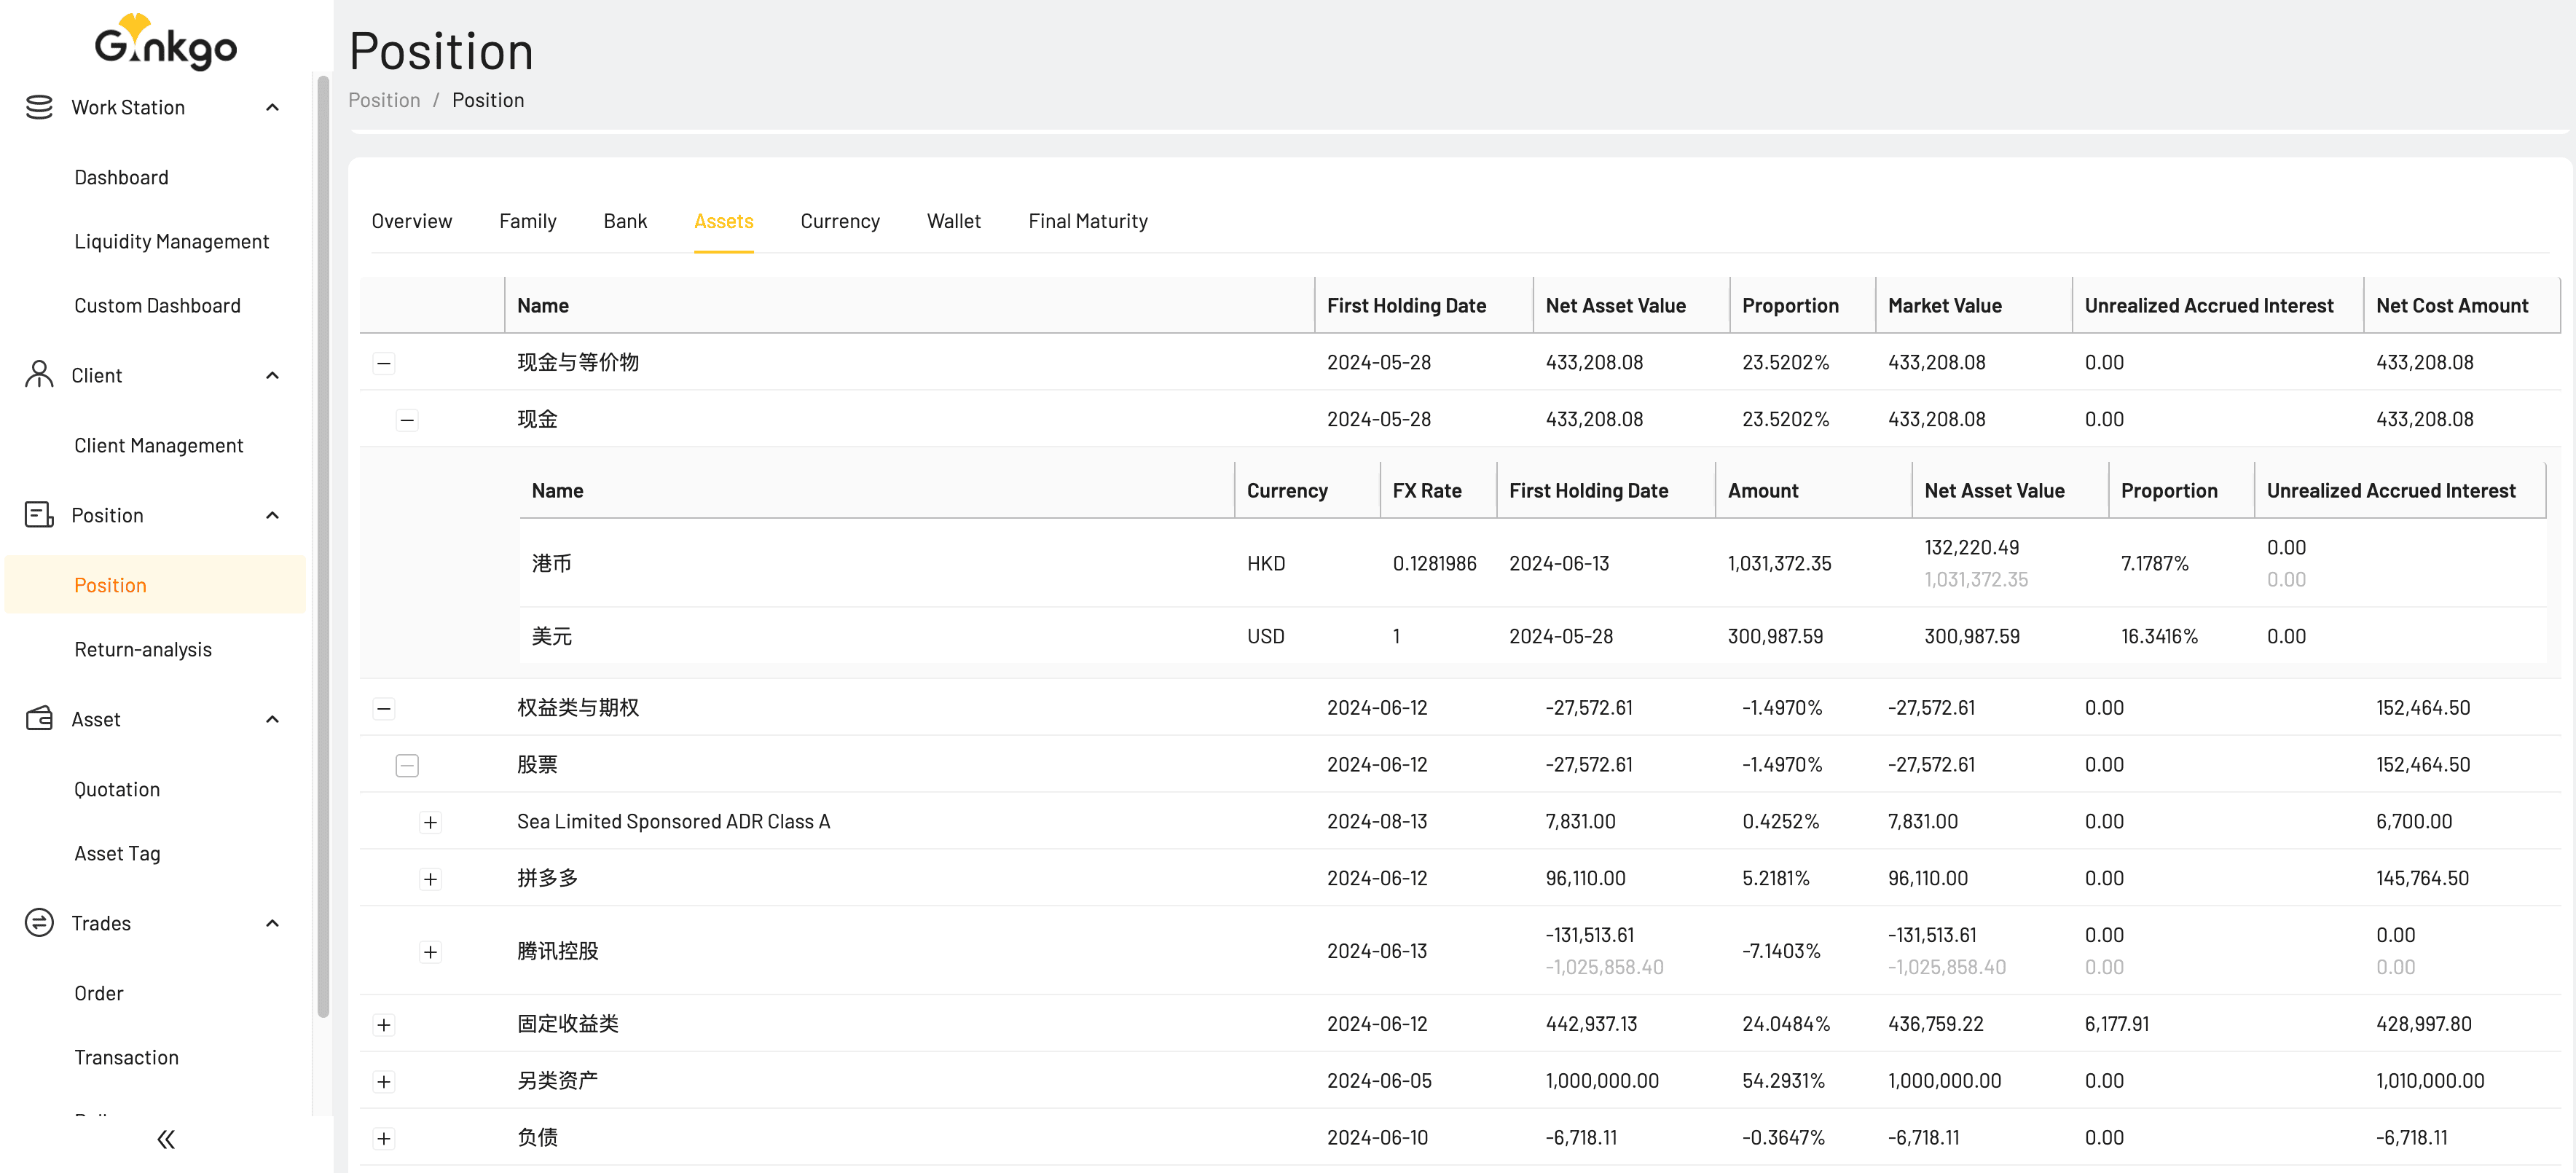Select the 港币 cash row name
Viewport: 2576px width, 1173px height.
click(x=552, y=563)
